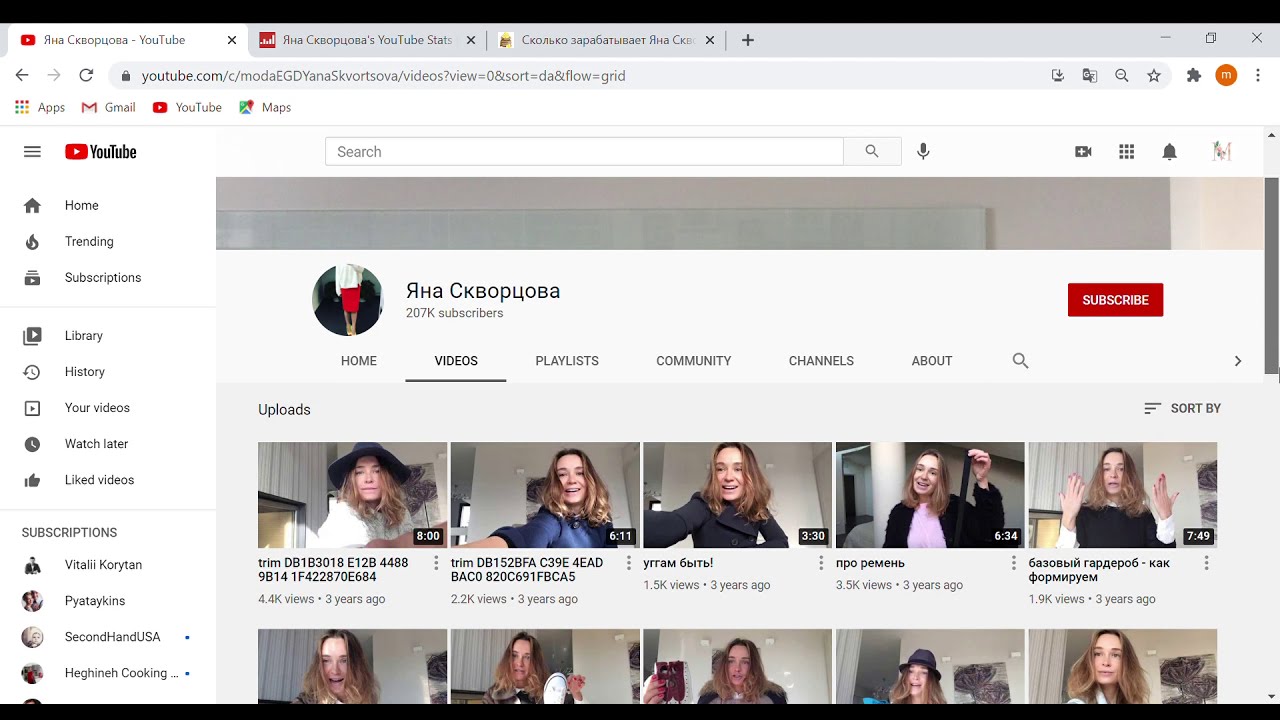Click the YouTube logo
Viewport: 1280px width, 720px height.
pyautogui.click(x=100, y=152)
